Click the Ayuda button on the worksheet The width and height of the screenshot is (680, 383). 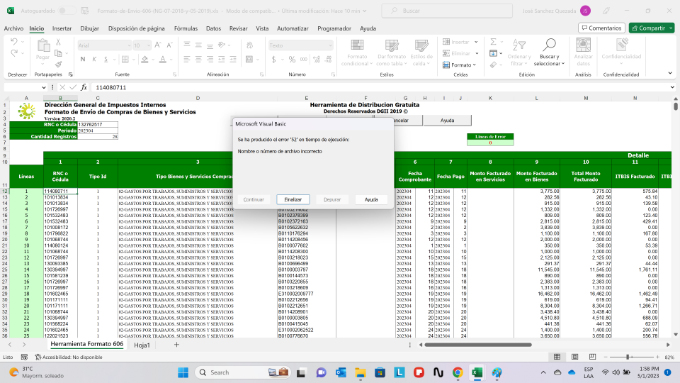[x=447, y=120]
